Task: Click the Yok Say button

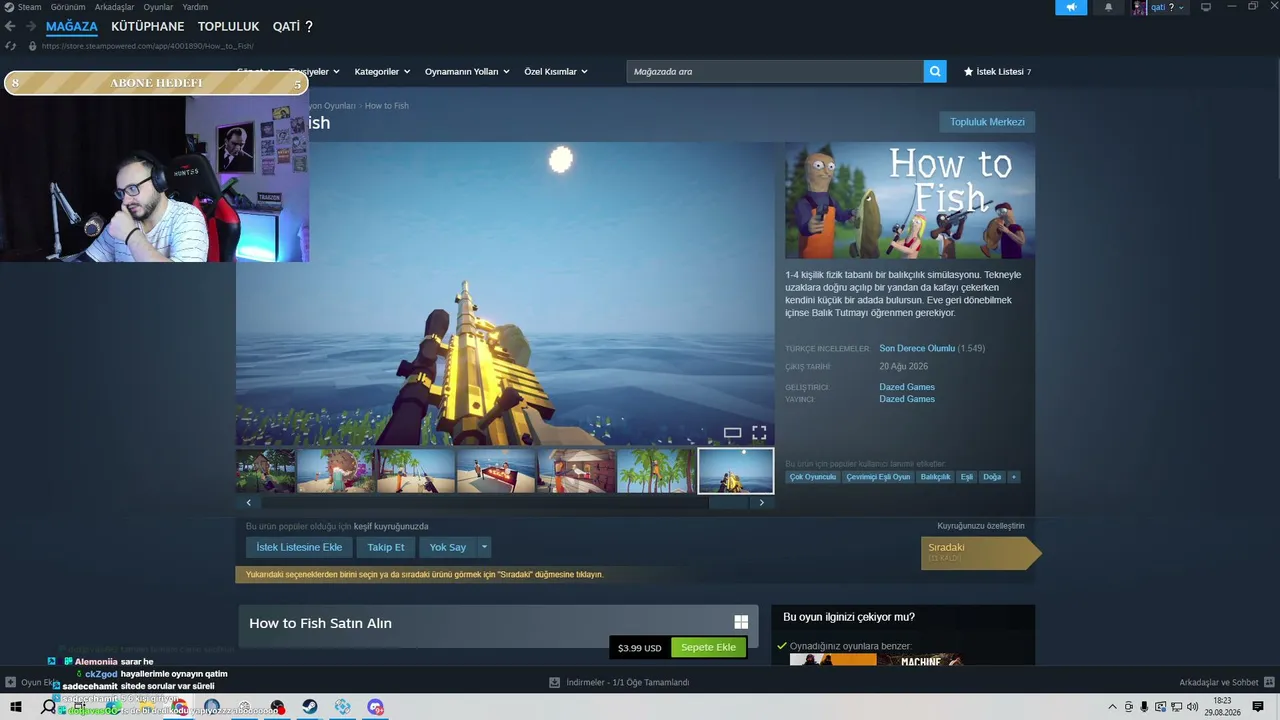Action: click(x=448, y=547)
